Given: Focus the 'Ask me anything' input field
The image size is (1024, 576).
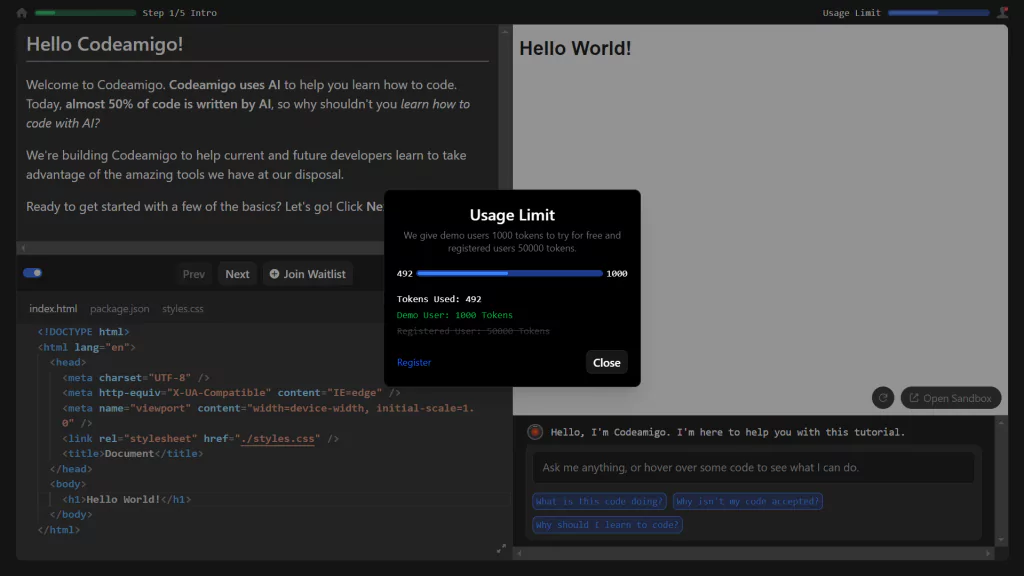Looking at the screenshot, I should pos(754,468).
